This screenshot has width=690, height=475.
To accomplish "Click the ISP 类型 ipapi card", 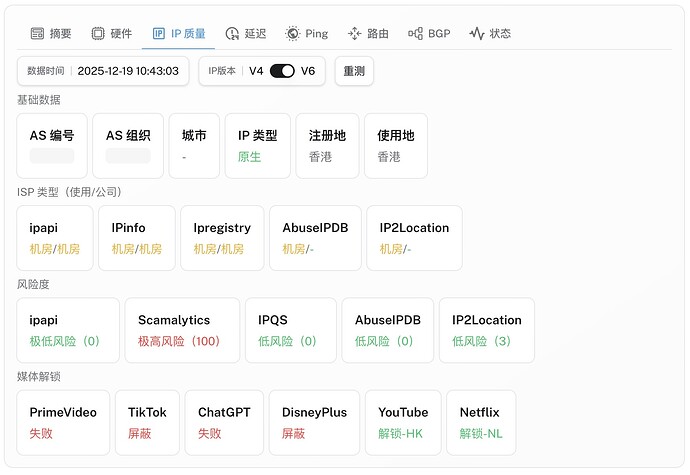I will pos(55,238).
